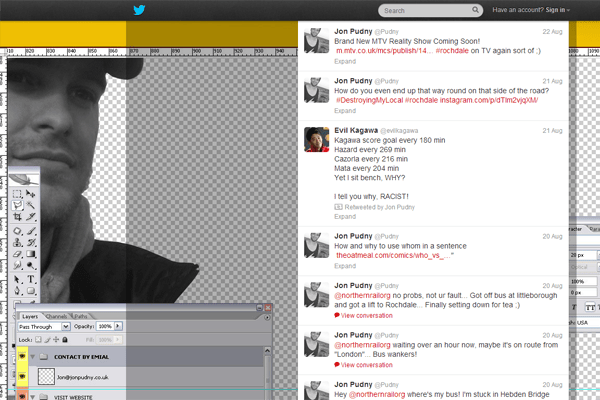Select the Clone Stamp tool
Screen dimensions: 600x400
pos(17,242)
